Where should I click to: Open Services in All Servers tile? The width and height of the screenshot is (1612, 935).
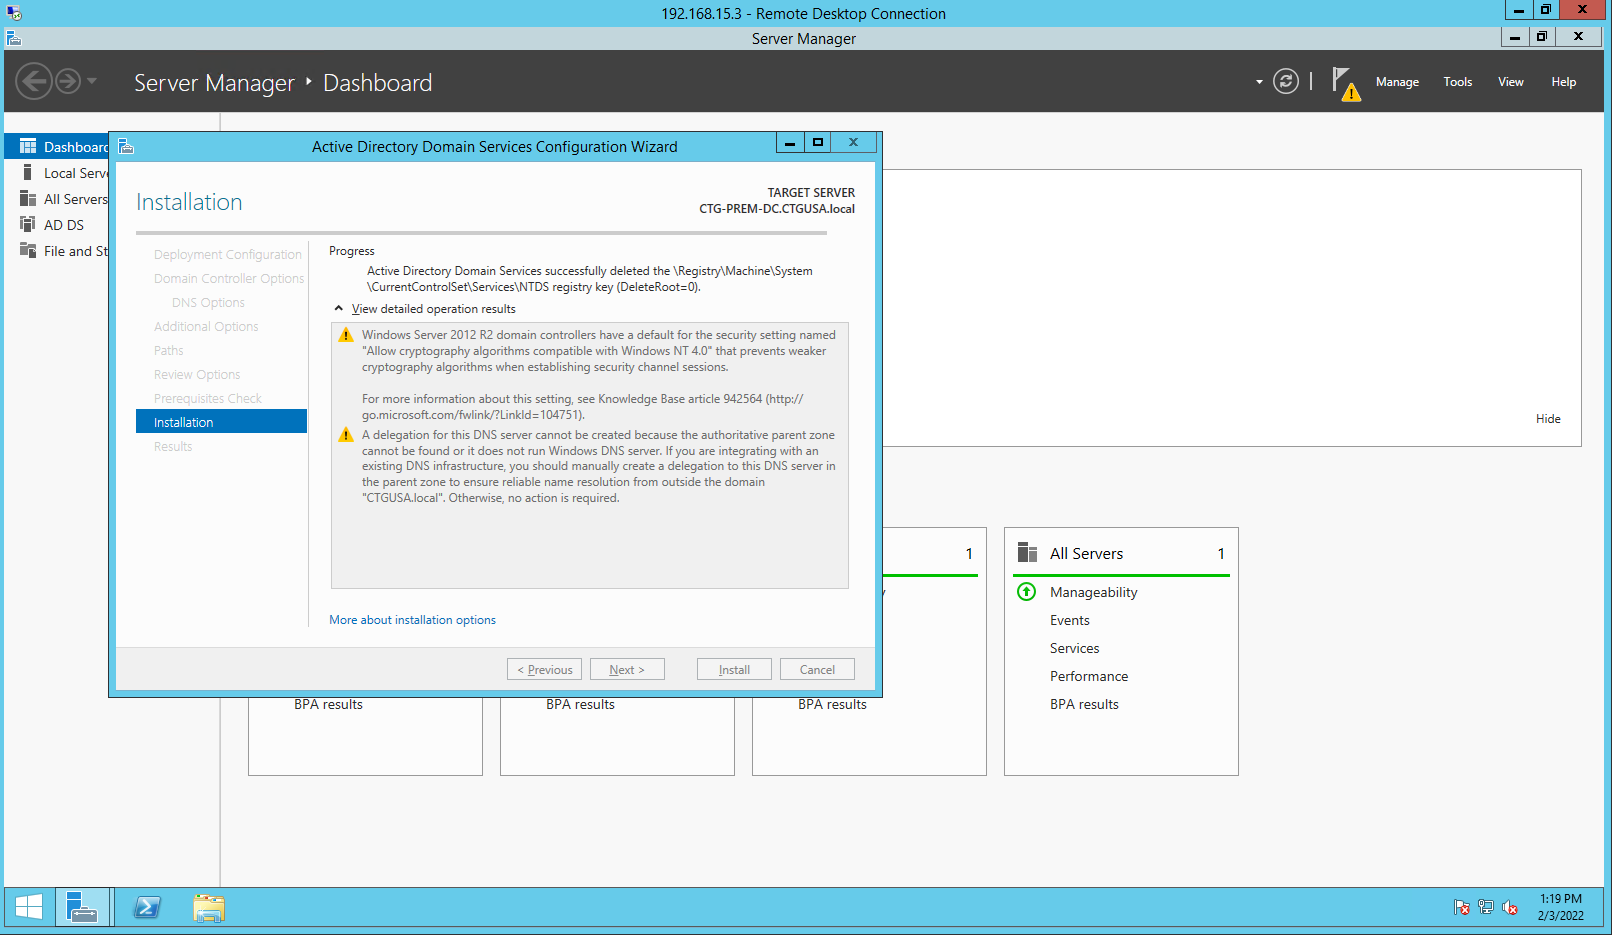point(1075,648)
